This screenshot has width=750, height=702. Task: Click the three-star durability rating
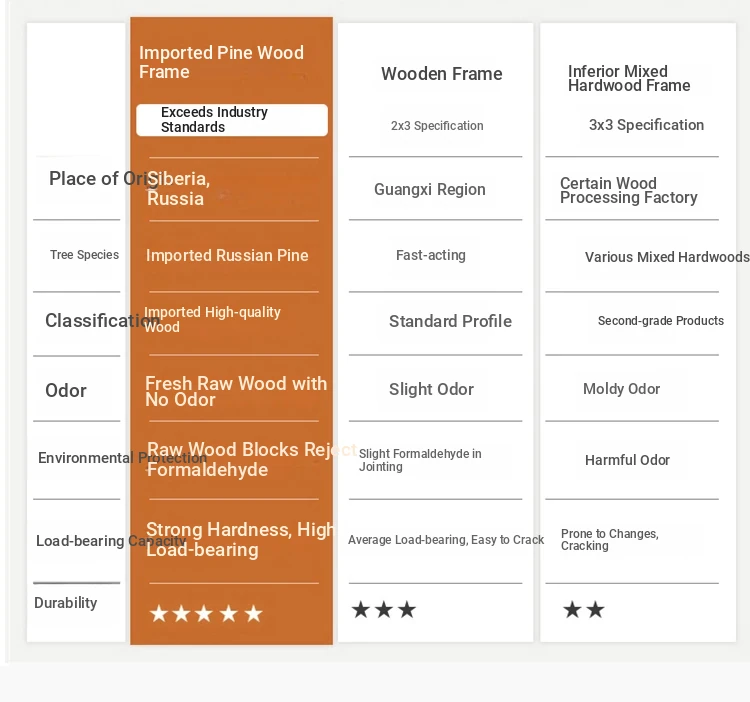click(383, 610)
